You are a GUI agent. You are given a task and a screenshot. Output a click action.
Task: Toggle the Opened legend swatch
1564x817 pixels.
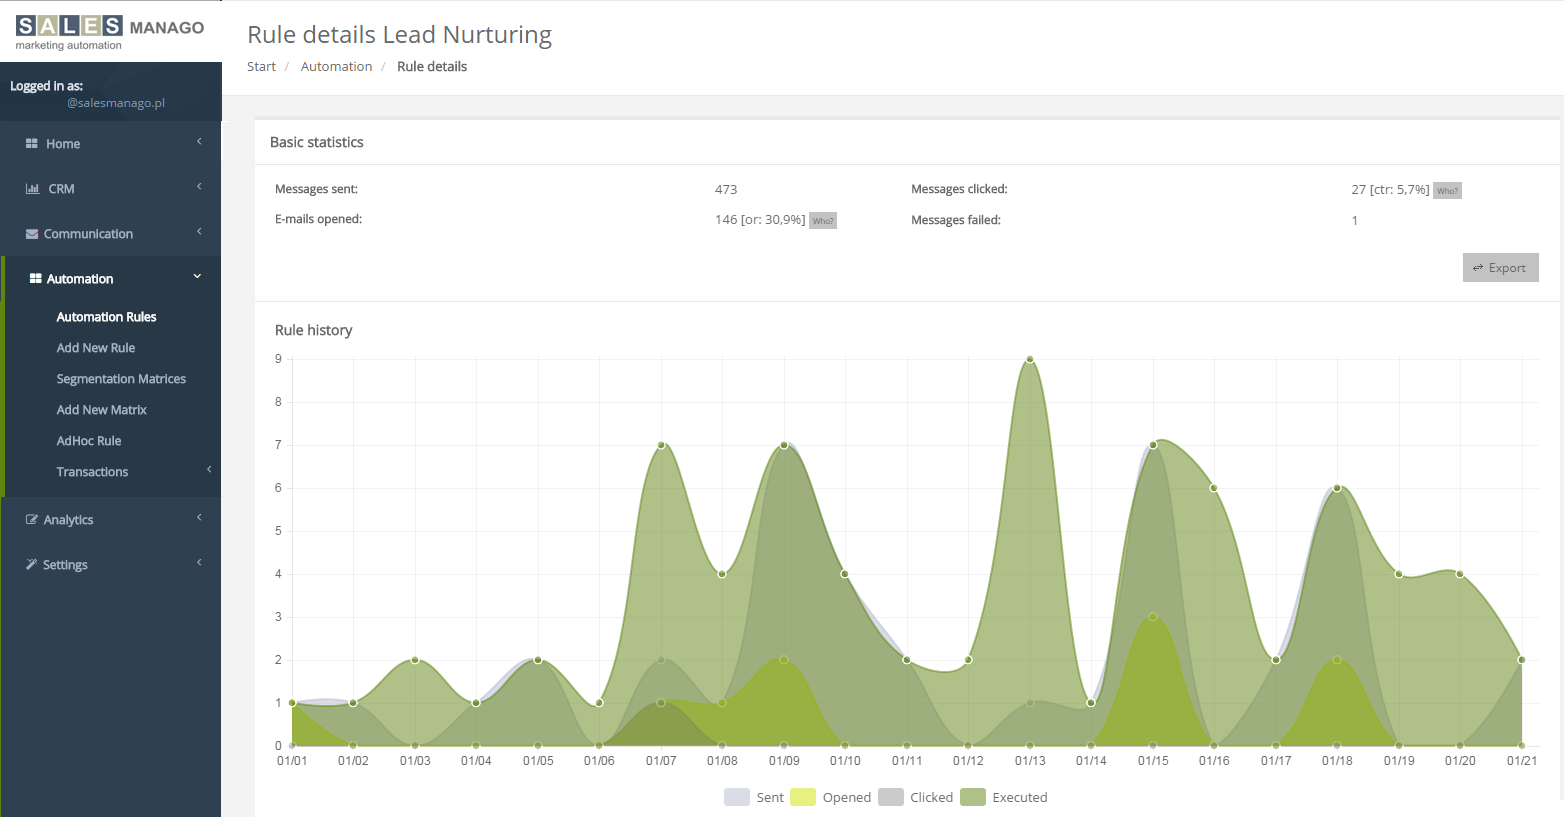[x=803, y=797]
